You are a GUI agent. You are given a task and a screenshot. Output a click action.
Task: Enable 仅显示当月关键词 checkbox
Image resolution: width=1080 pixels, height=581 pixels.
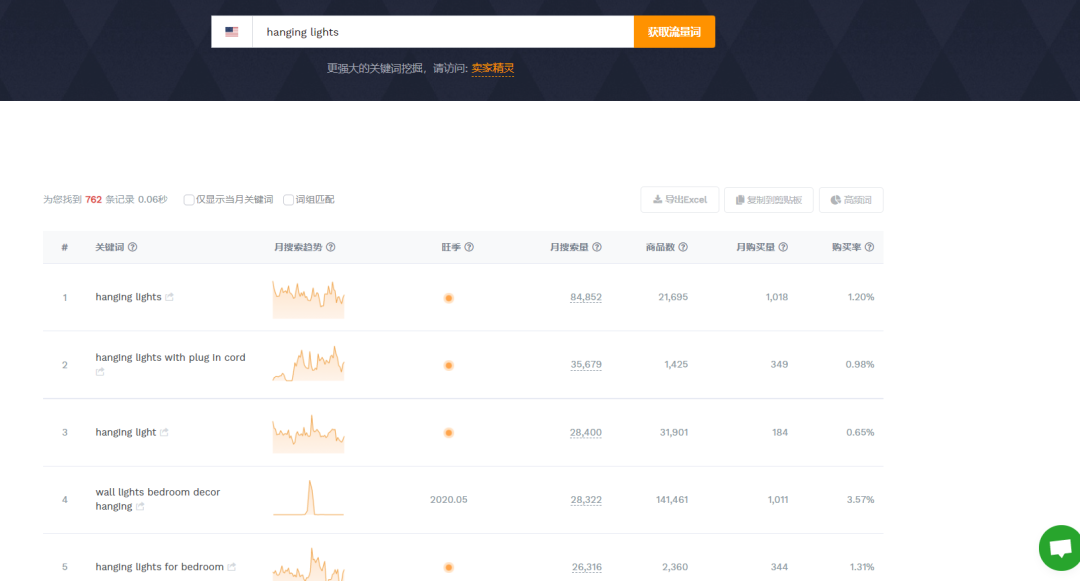pos(189,200)
